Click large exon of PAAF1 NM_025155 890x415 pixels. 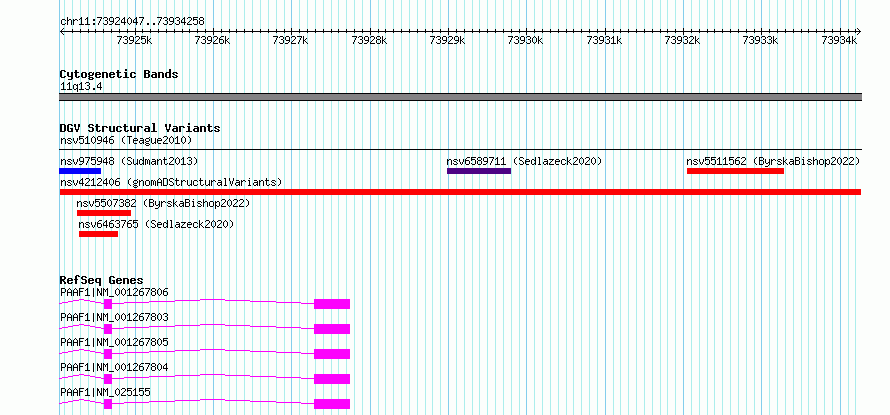(x=332, y=404)
